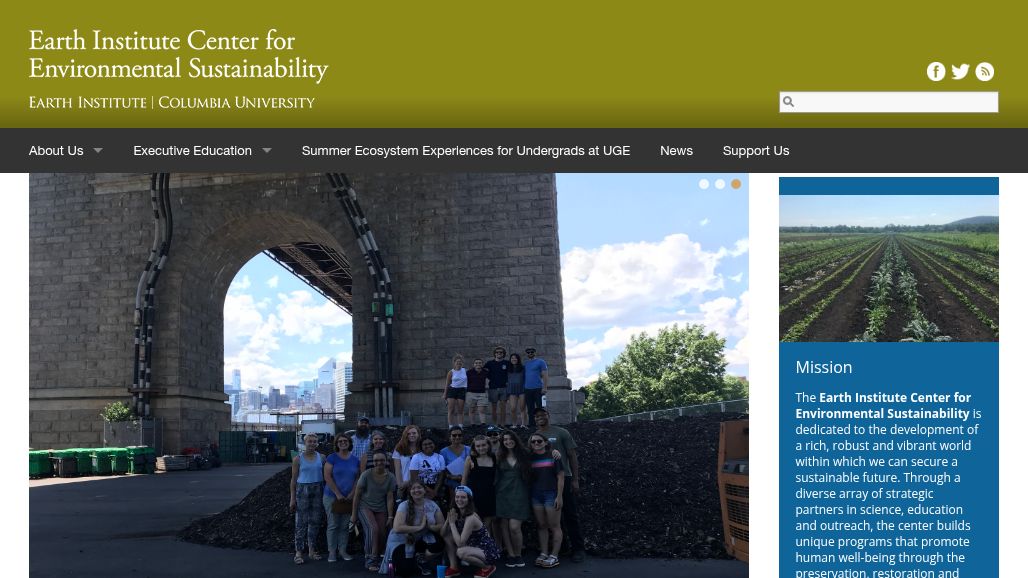This screenshot has height=578, width=1028.
Task: Open the About Us menu item
Action: tap(56, 151)
